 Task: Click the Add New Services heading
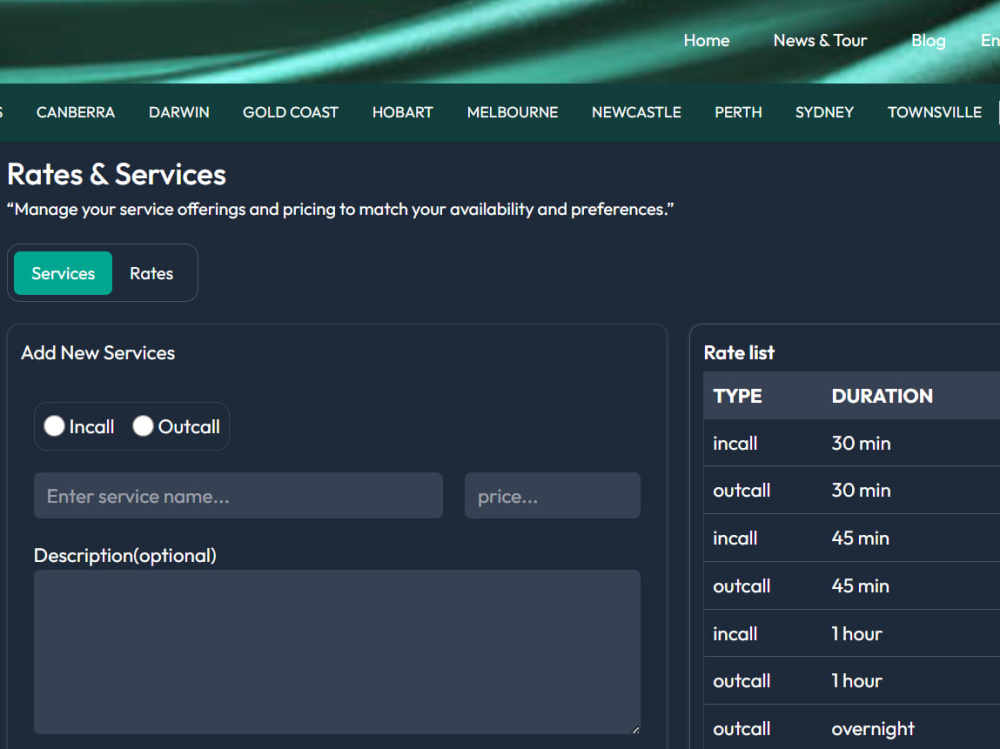coord(98,353)
